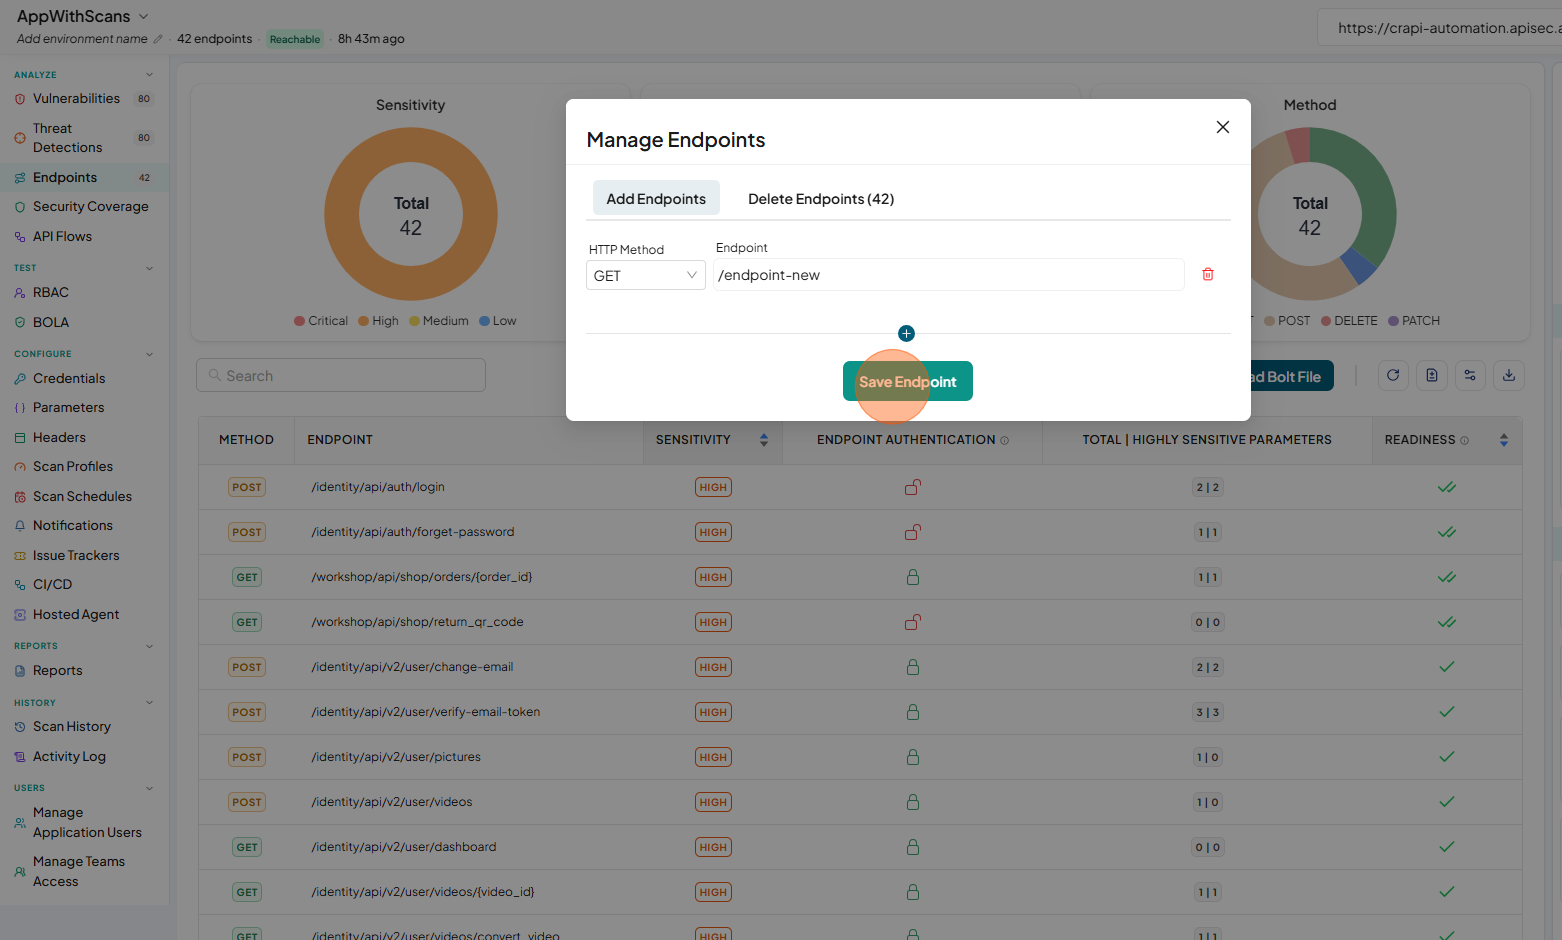Open the HTTP Method dropdown showing GET
The height and width of the screenshot is (940, 1562).
646,275
